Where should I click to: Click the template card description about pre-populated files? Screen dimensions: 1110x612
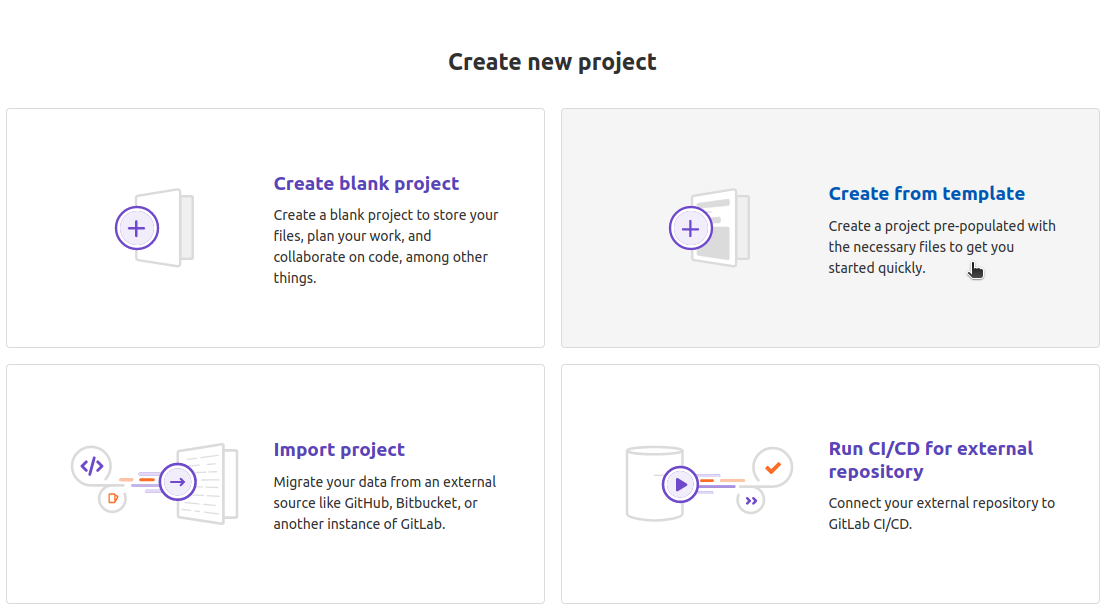pos(942,247)
